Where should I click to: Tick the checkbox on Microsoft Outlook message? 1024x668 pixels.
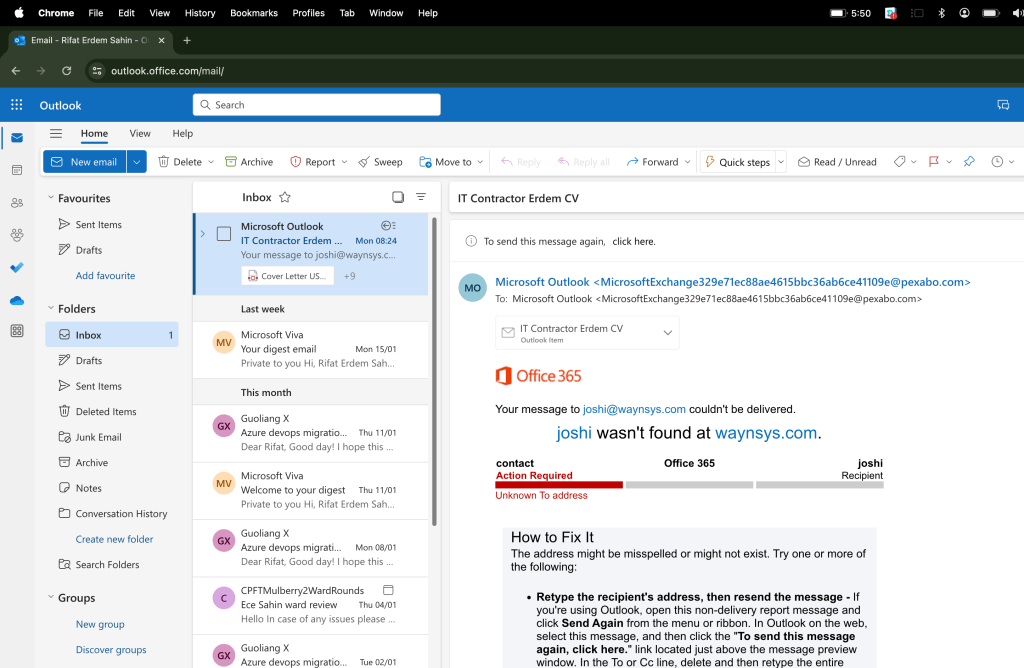pyautogui.click(x=224, y=233)
